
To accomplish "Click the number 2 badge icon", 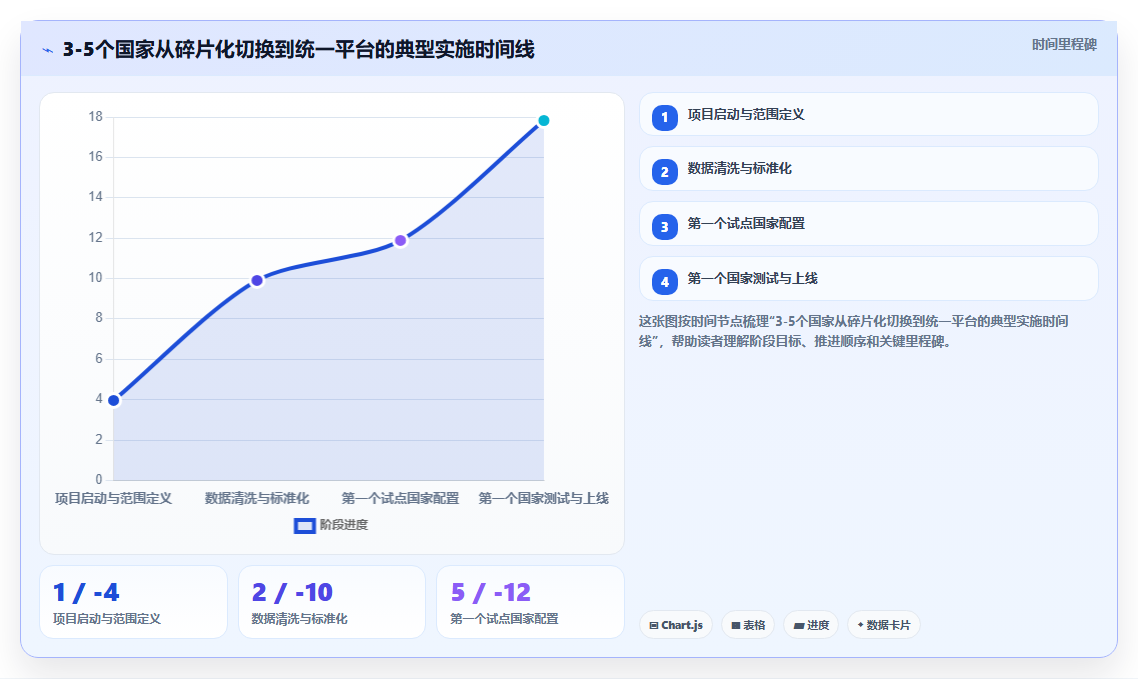I will (665, 172).
